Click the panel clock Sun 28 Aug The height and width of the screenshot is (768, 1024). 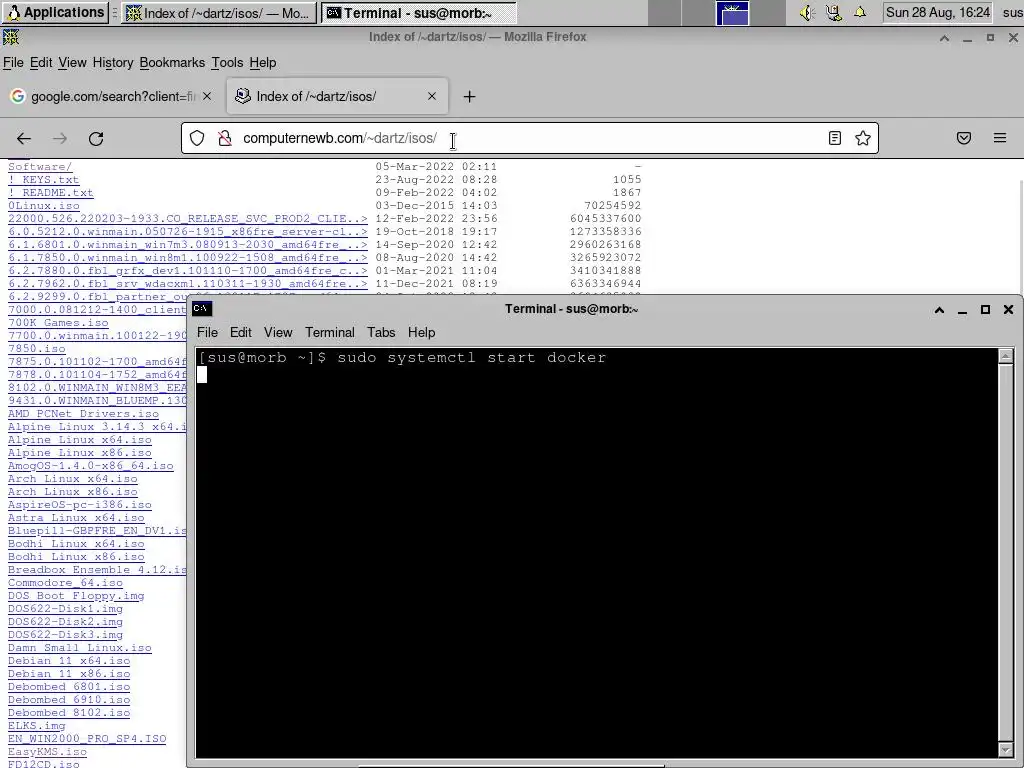(x=938, y=12)
